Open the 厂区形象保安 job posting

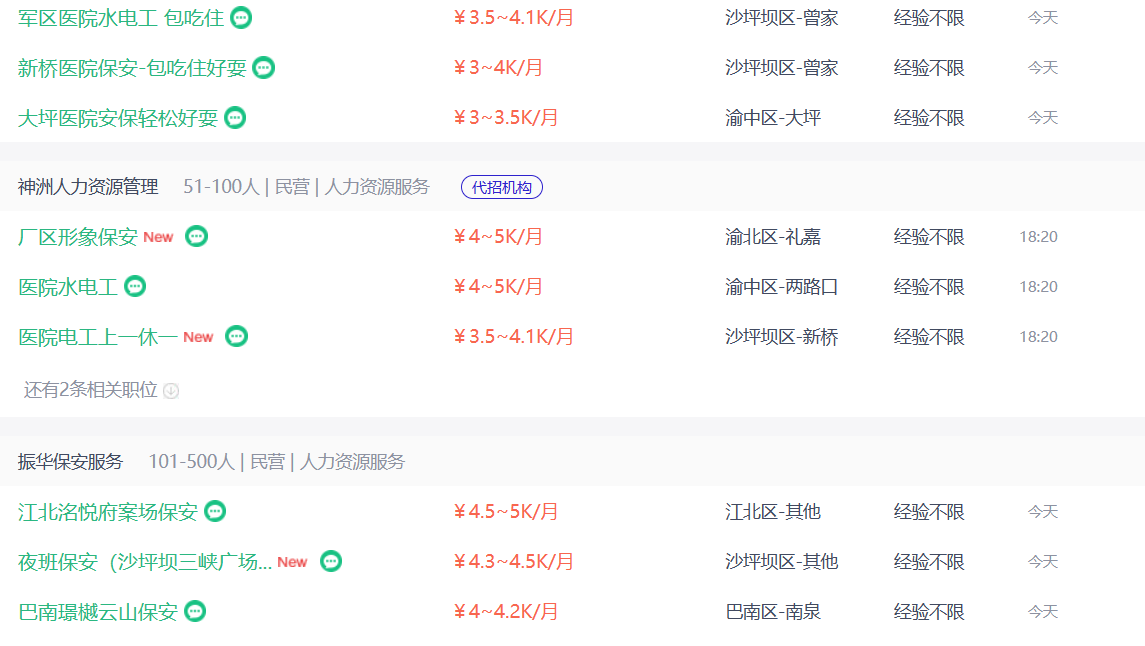pos(77,237)
